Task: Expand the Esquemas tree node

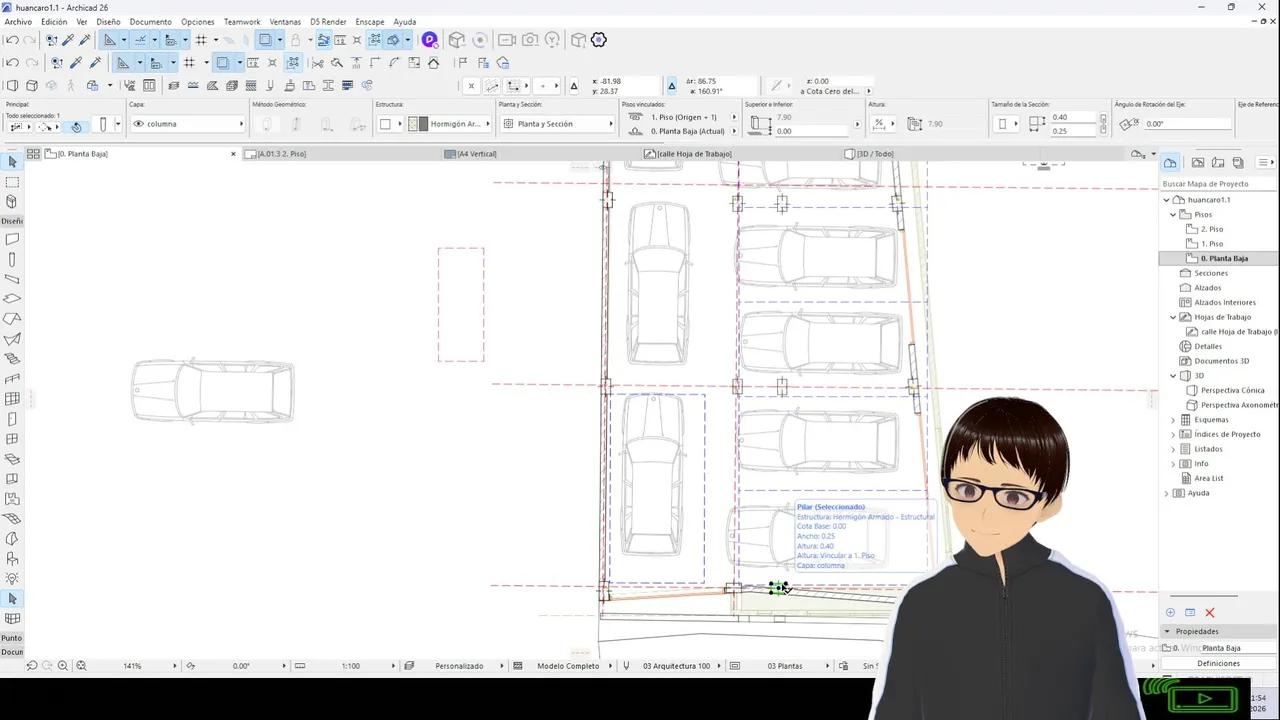Action: pyautogui.click(x=1174, y=420)
